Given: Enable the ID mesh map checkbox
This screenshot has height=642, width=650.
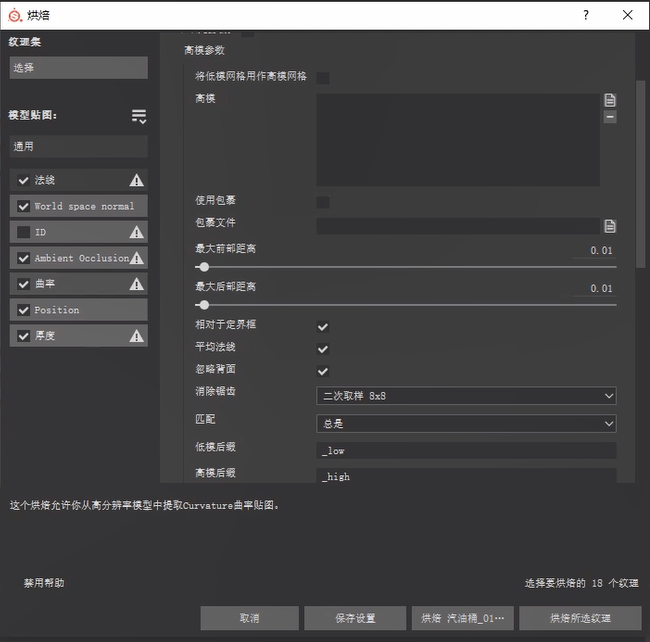Looking at the screenshot, I should (x=23, y=232).
